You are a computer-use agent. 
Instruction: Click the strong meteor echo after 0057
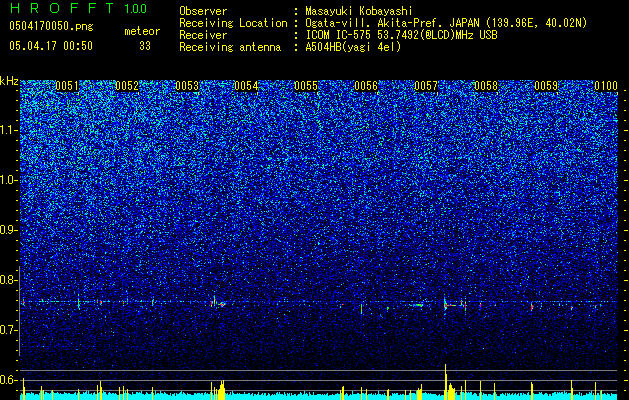click(x=450, y=305)
